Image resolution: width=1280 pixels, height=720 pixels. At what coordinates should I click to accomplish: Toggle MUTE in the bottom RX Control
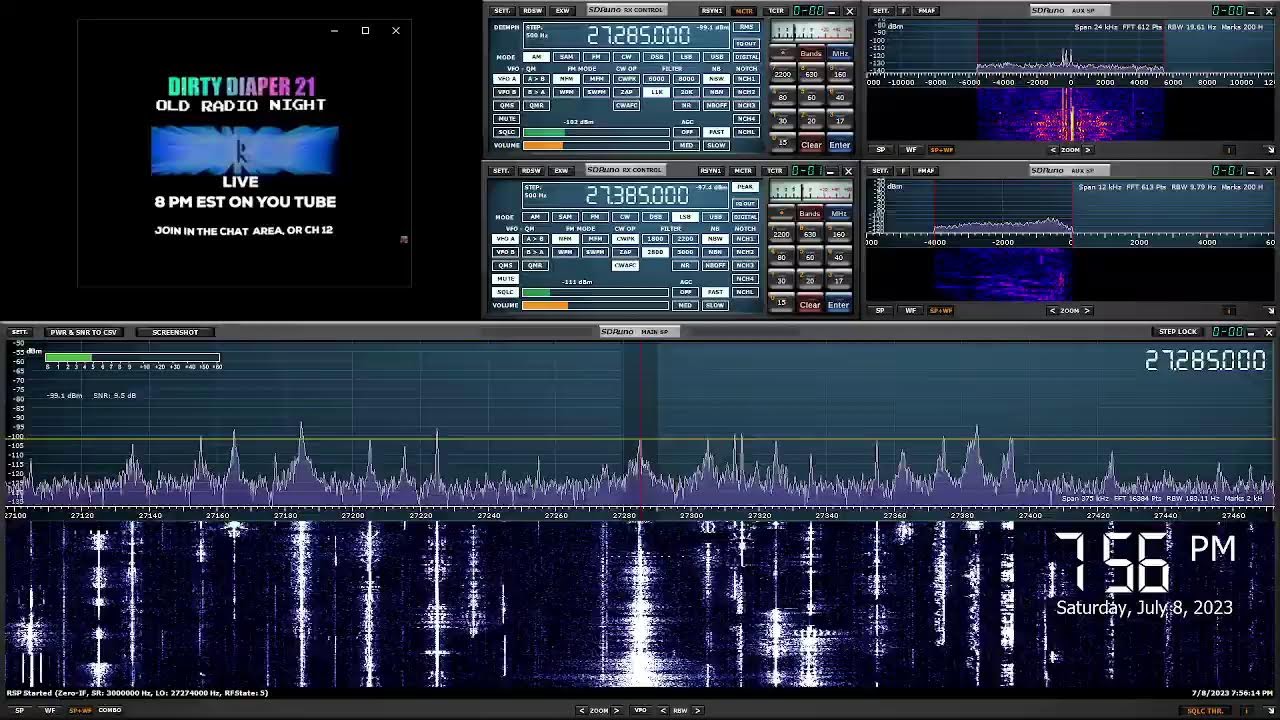click(505, 278)
